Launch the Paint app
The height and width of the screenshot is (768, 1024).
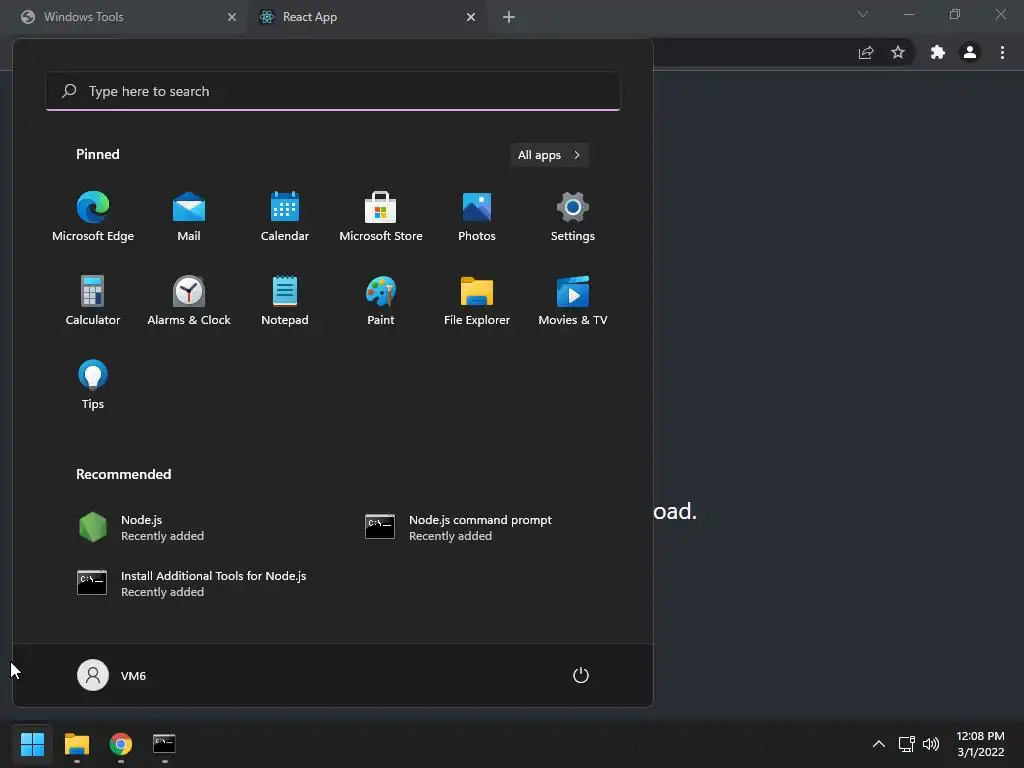click(x=381, y=301)
